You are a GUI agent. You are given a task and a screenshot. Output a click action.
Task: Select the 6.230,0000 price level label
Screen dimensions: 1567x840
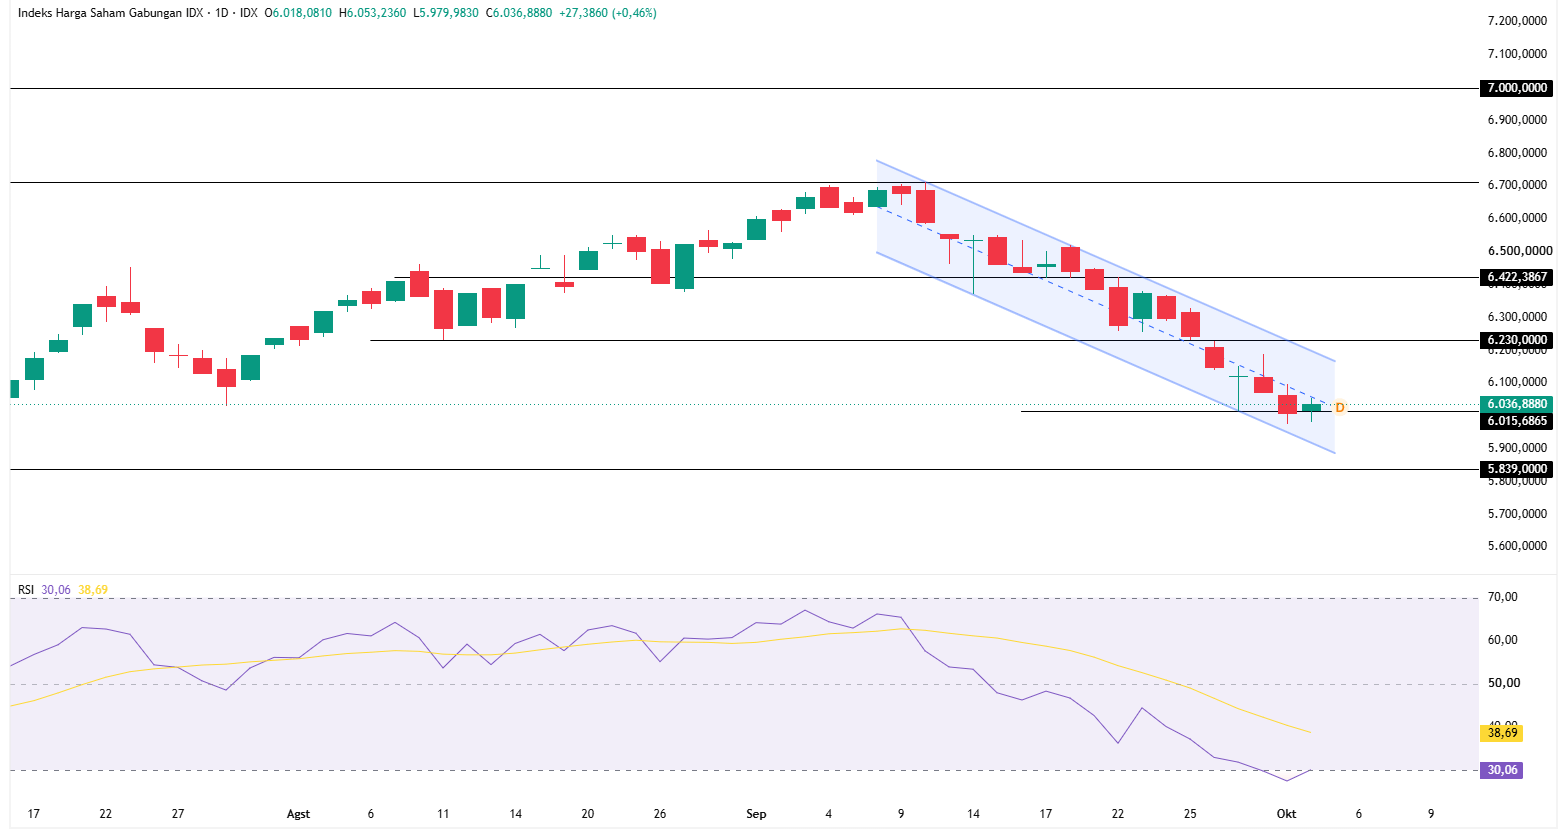pos(1517,340)
